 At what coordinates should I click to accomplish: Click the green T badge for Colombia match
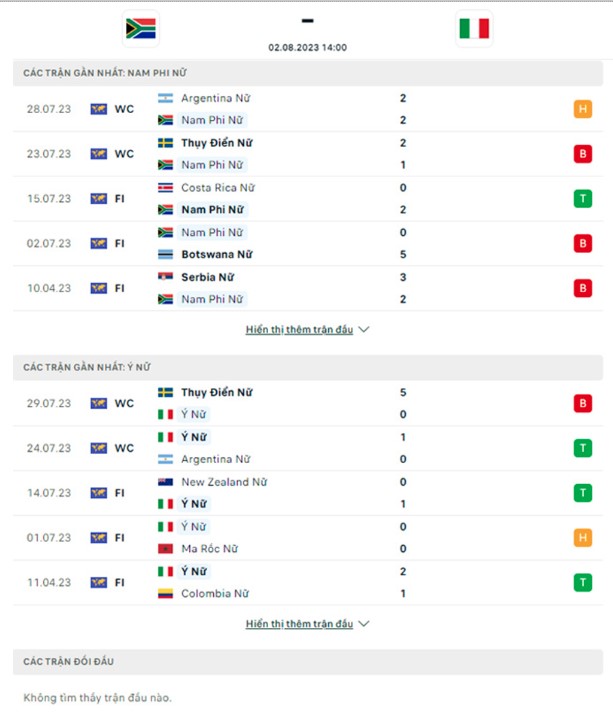point(582,582)
